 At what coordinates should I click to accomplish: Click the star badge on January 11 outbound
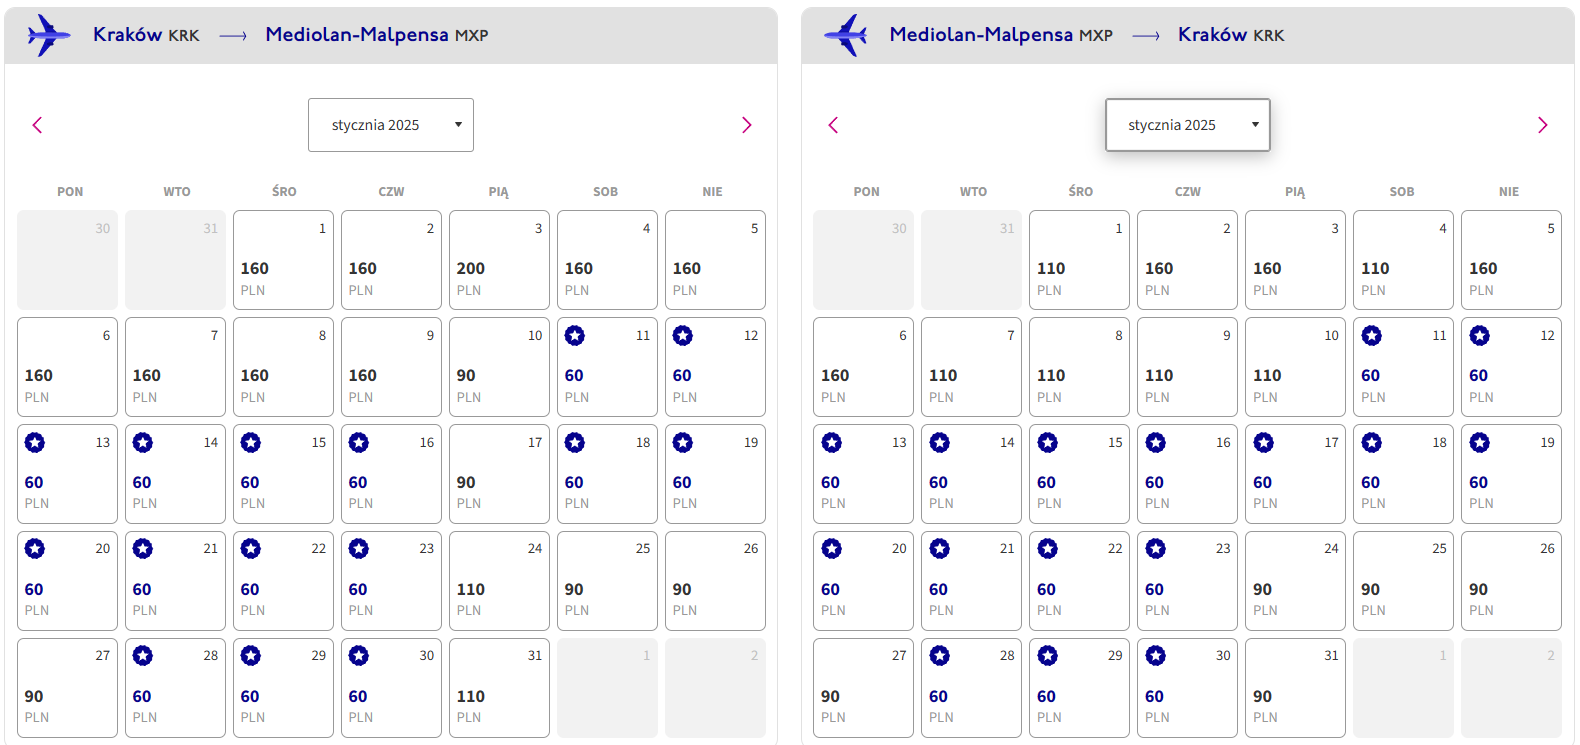click(574, 336)
